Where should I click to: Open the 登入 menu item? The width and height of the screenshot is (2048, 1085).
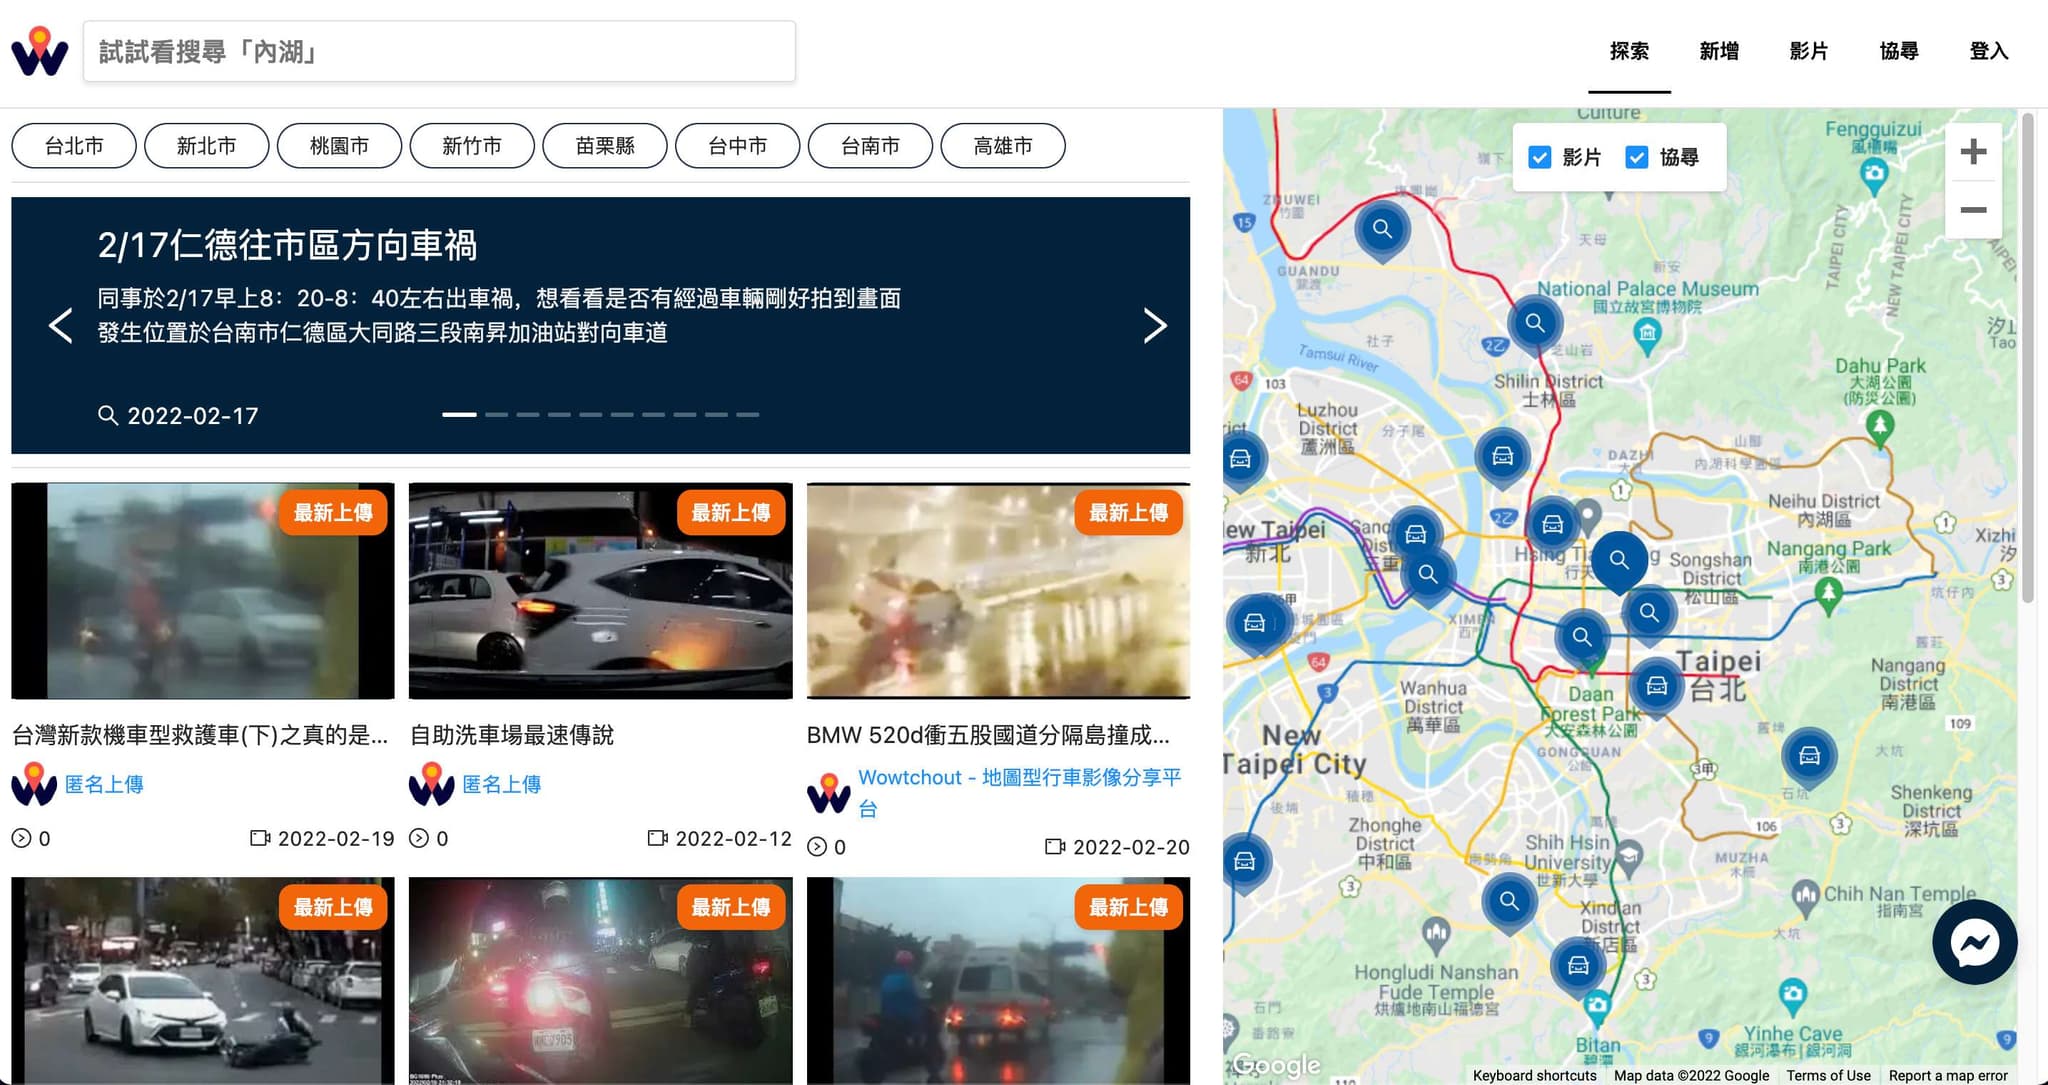(x=1989, y=50)
